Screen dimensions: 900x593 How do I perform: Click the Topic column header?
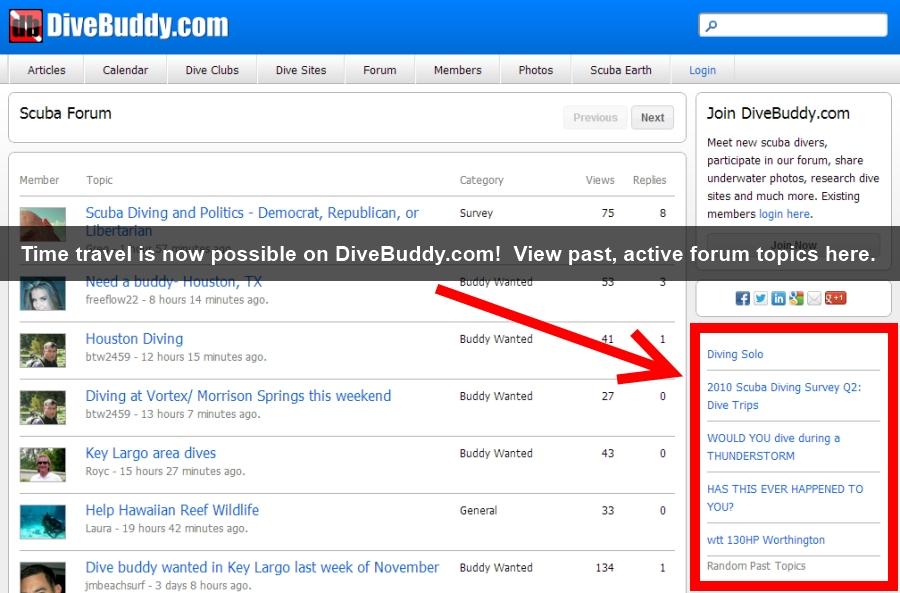click(x=99, y=180)
